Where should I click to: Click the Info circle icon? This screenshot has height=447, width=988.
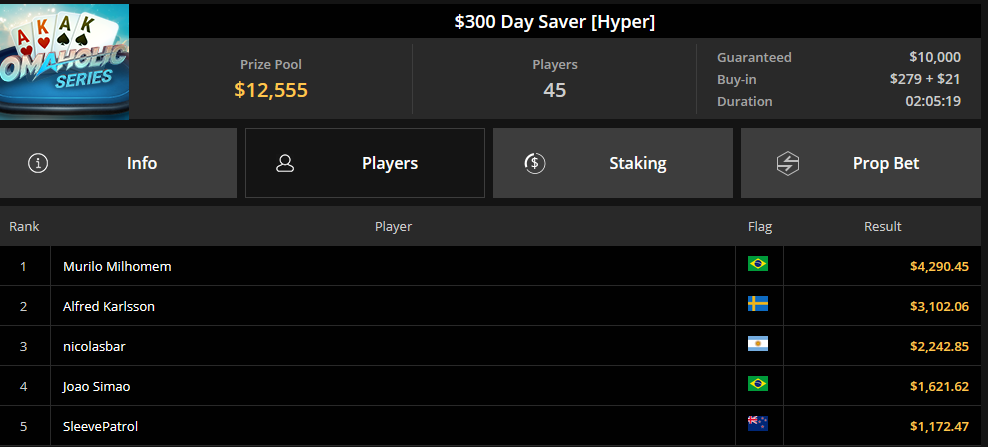click(38, 163)
